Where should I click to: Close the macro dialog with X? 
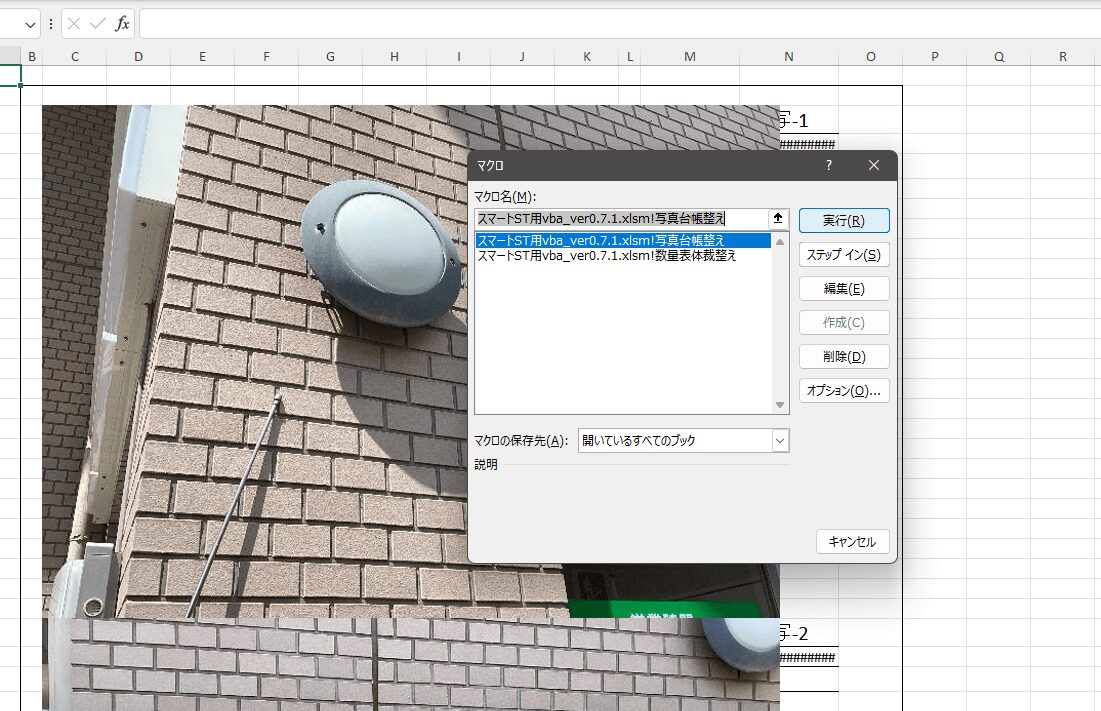[x=873, y=165]
